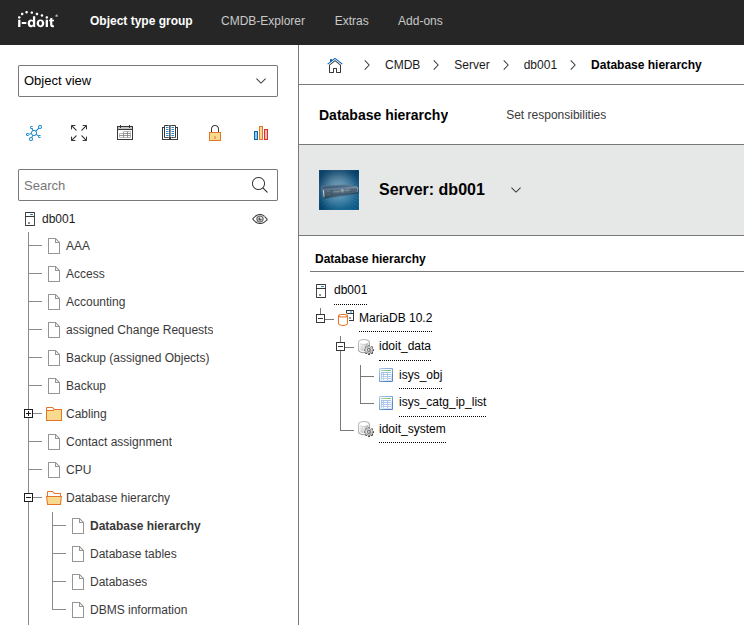Select the Database hierarchy tab
Viewport: 744px width, 625px height.
[383, 115]
